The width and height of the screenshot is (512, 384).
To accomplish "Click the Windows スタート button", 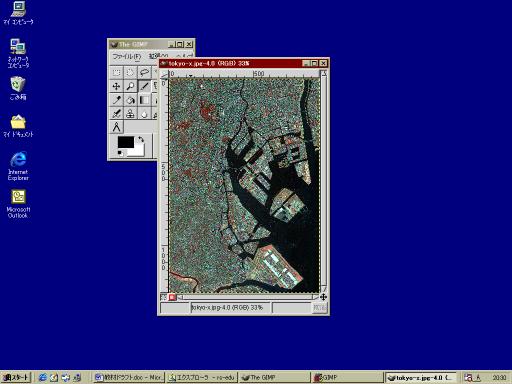I will [16, 377].
